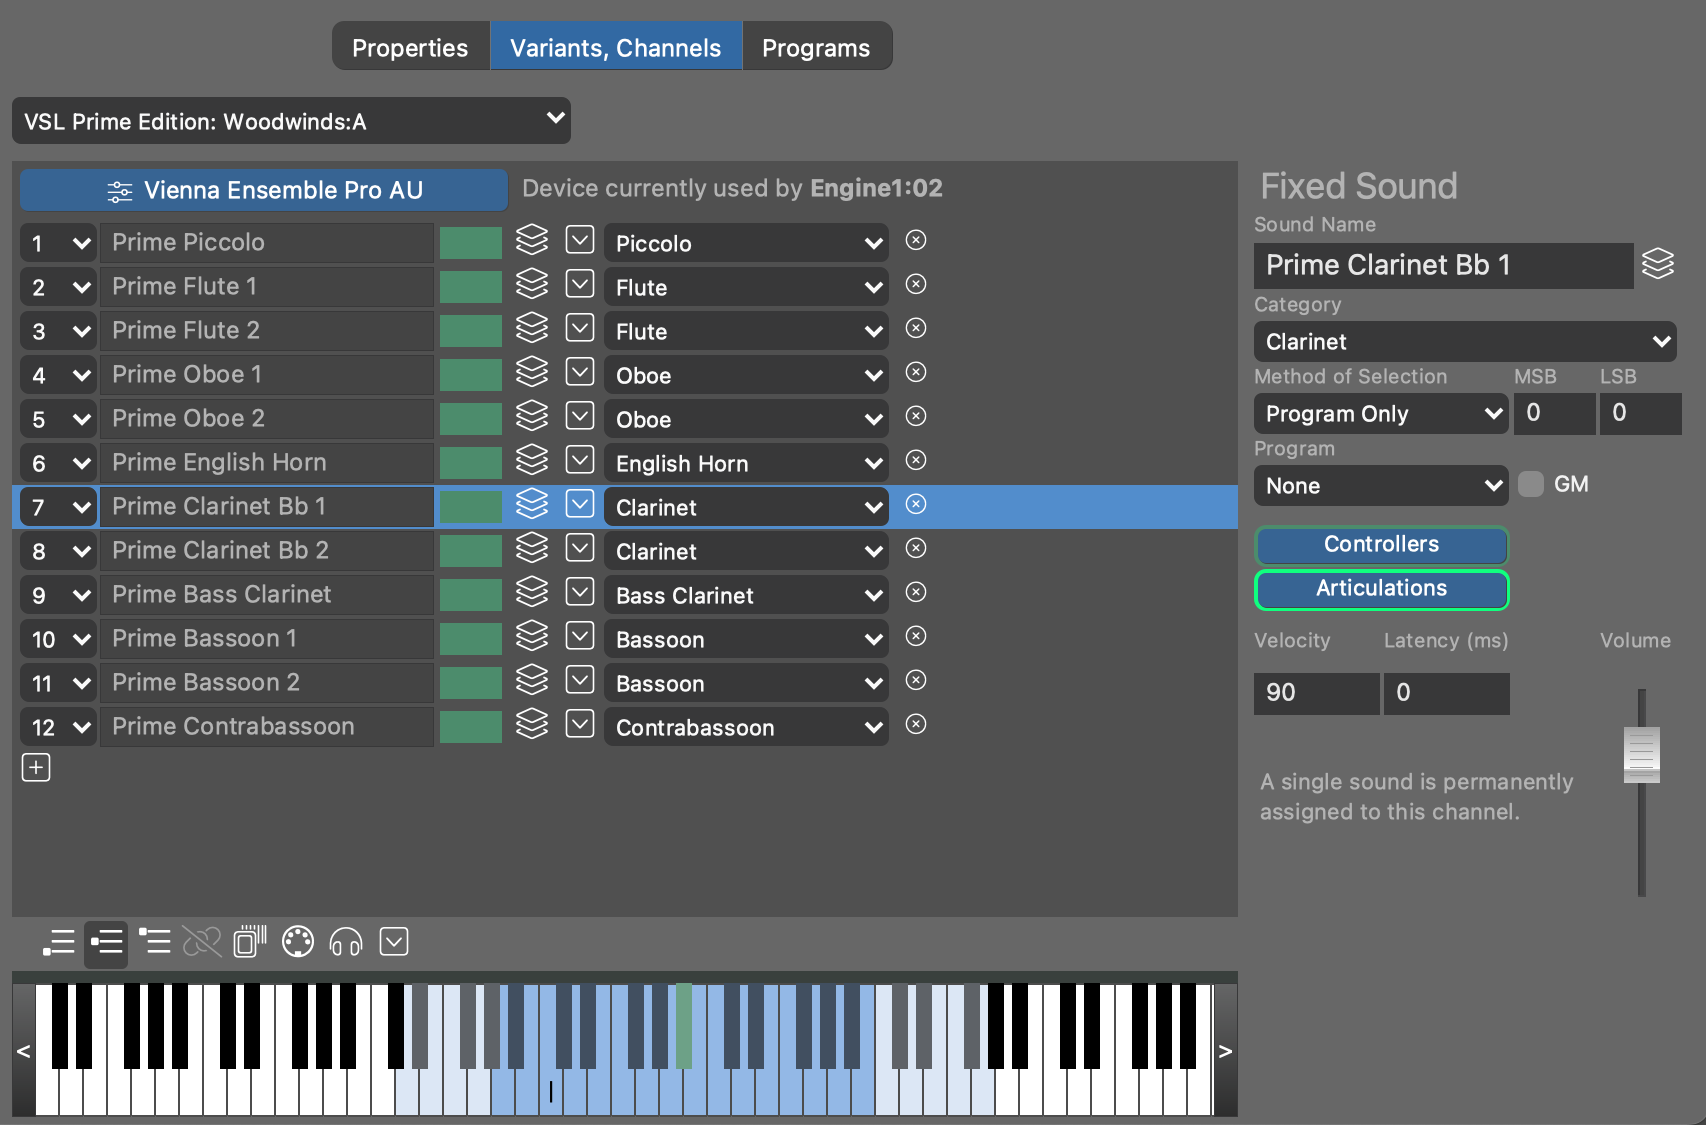This screenshot has height=1125, width=1706.
Task: Add a new channel with the plus icon
Action: [36, 767]
